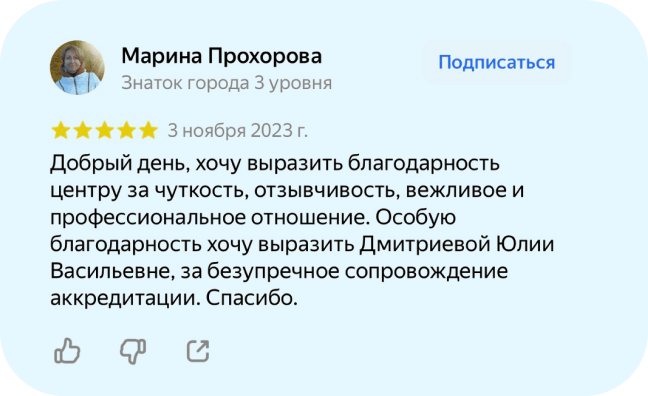This screenshot has height=396, width=648.
Task: Open Марина Прохорова's profile photo
Action: pos(77,67)
